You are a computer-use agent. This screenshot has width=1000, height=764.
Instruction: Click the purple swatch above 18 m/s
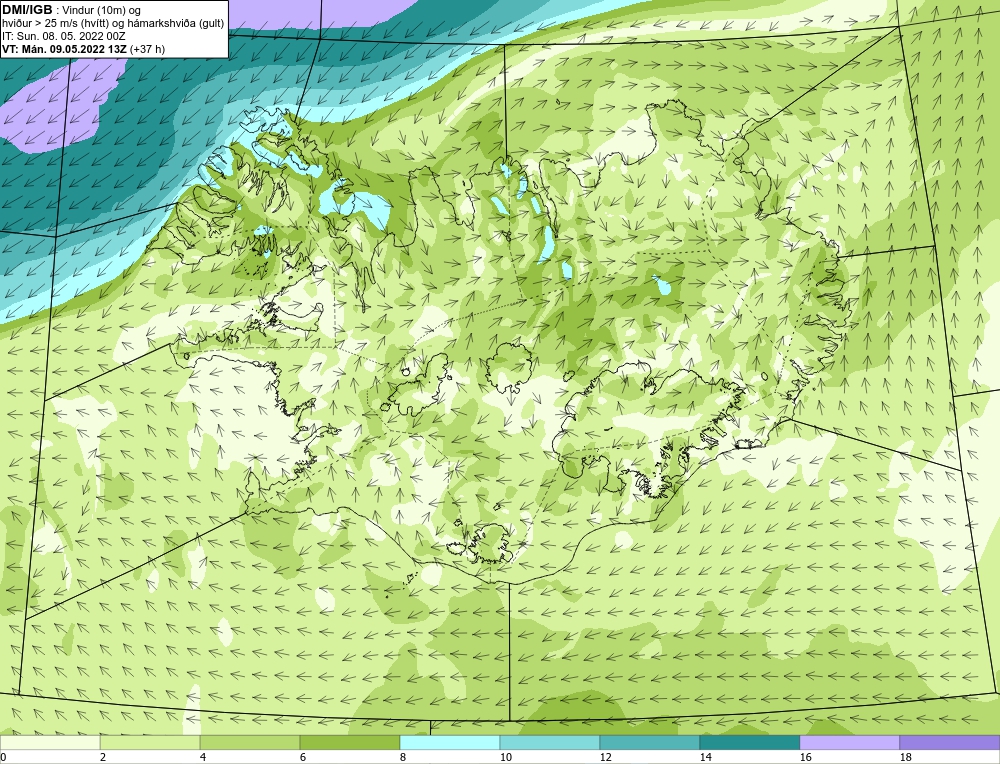[x=950, y=742]
